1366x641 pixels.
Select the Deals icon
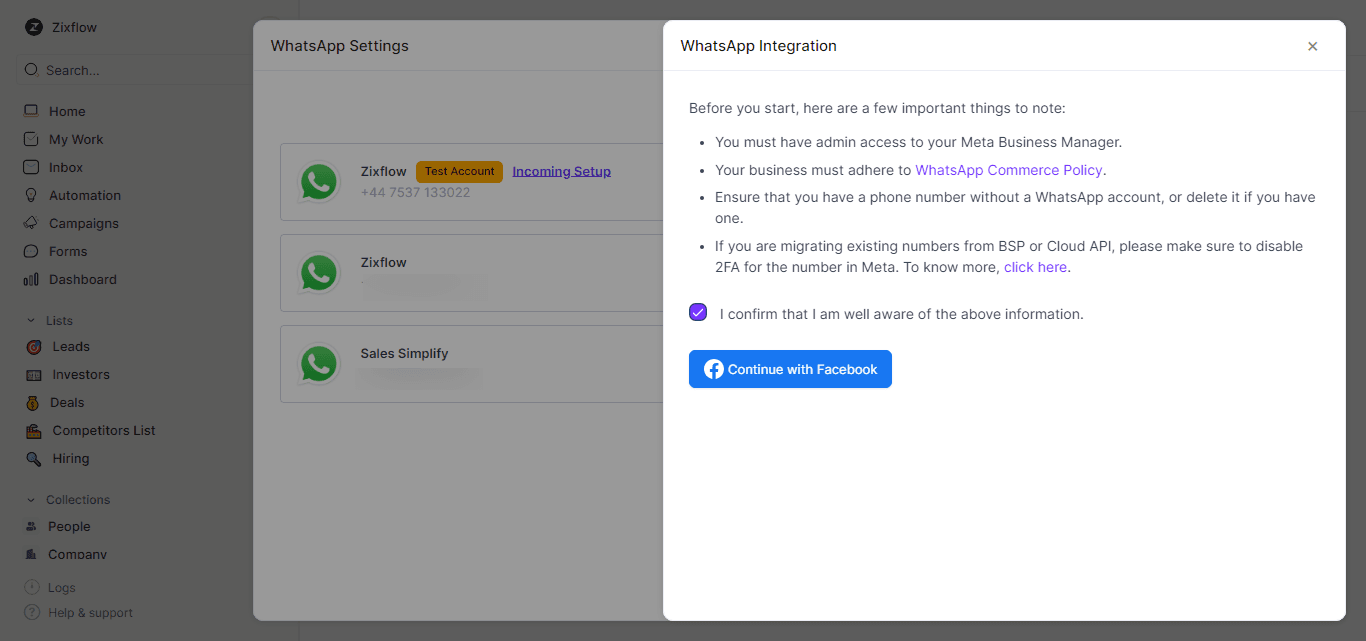tap(32, 402)
